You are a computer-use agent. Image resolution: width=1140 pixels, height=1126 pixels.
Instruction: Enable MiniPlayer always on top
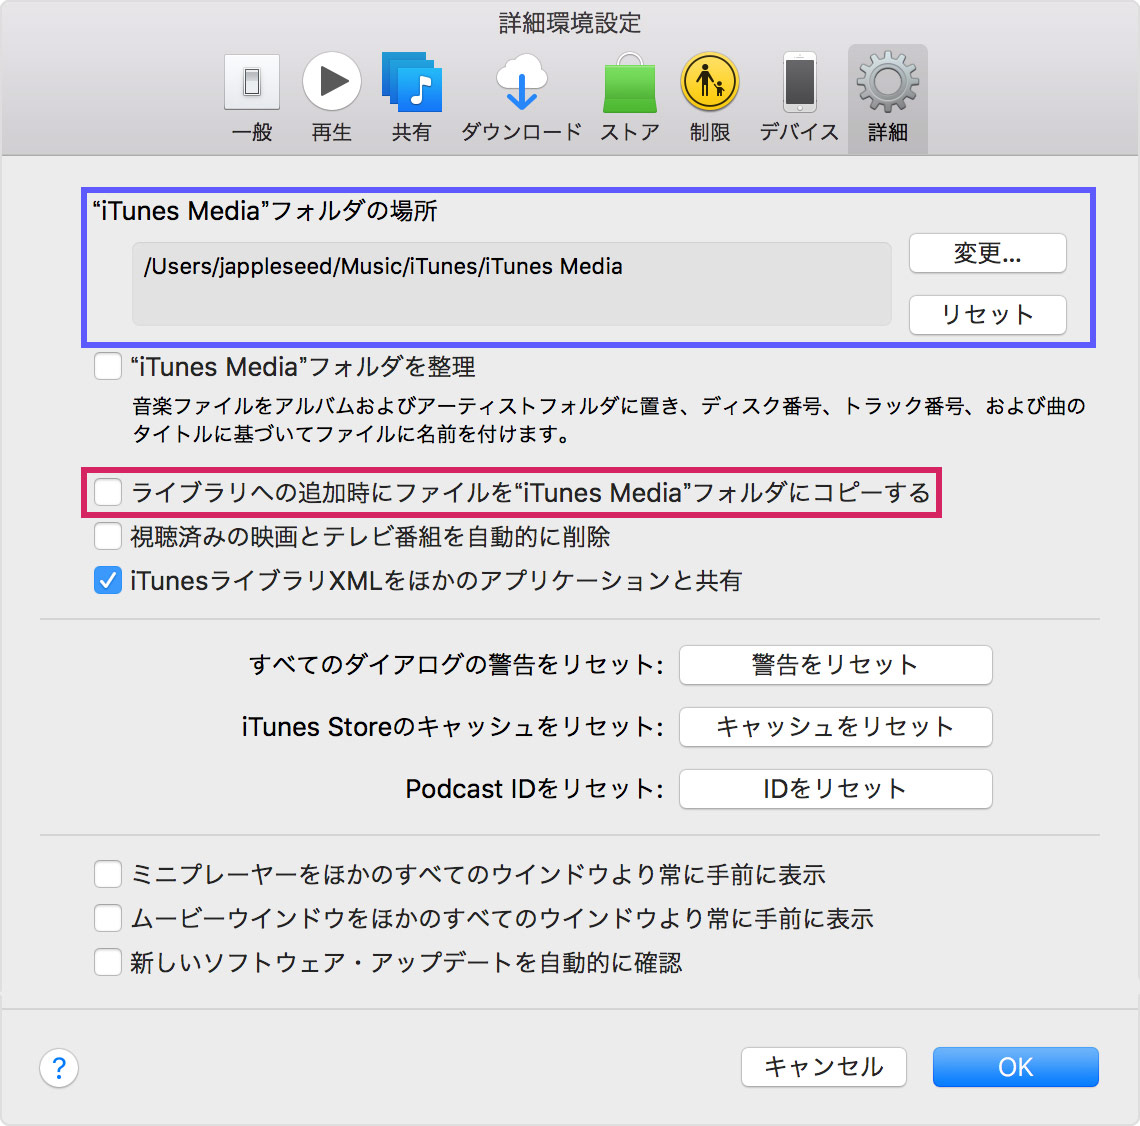click(x=107, y=874)
